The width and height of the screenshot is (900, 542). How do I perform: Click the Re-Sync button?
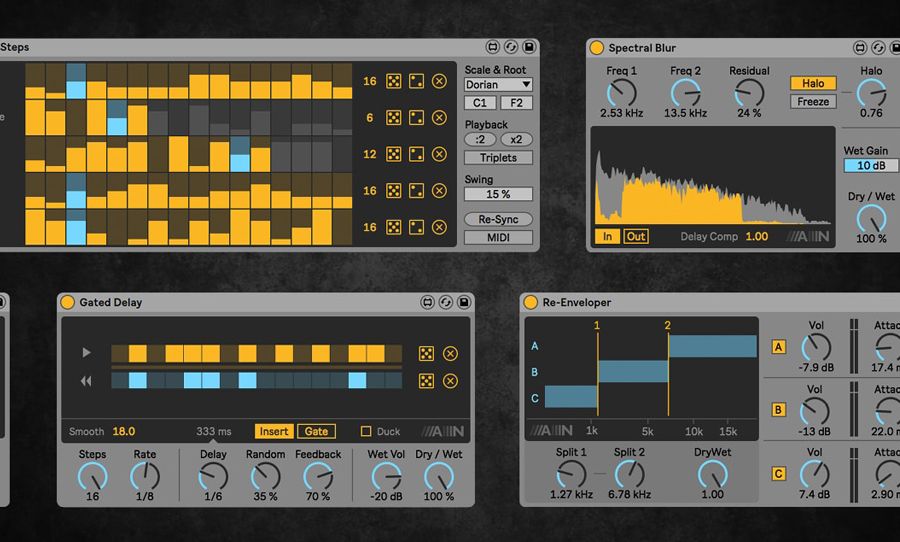coord(498,219)
